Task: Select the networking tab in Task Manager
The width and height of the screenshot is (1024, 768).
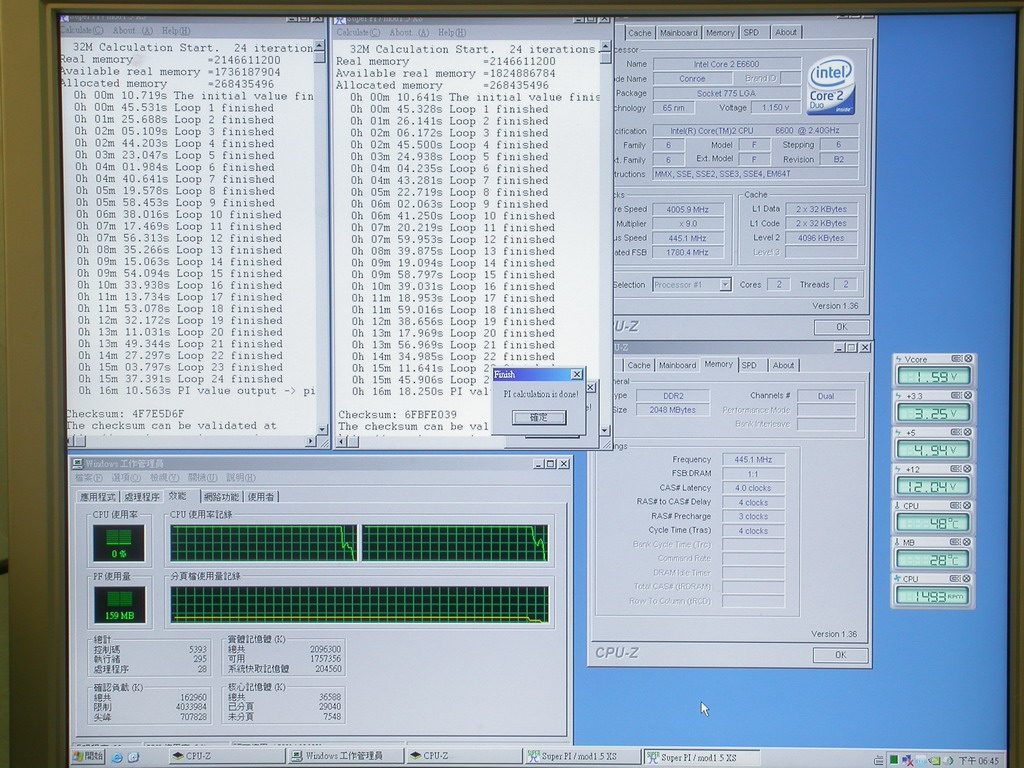Action: click(x=221, y=496)
